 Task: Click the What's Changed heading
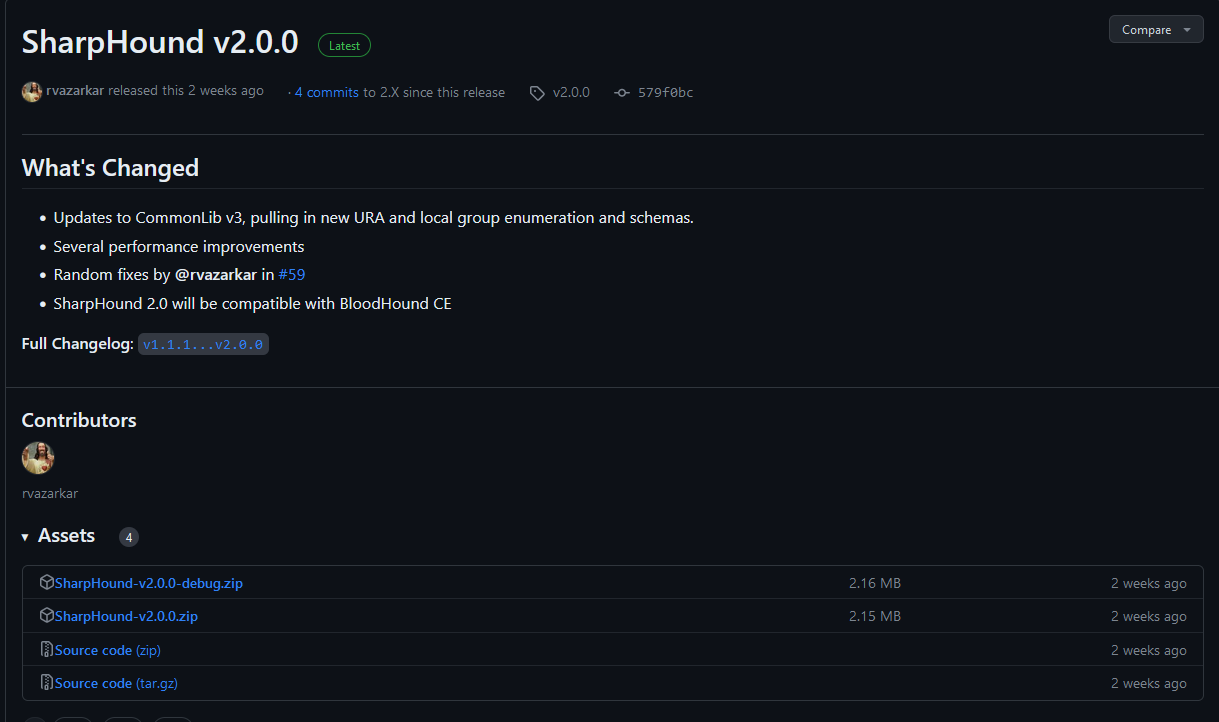click(110, 168)
